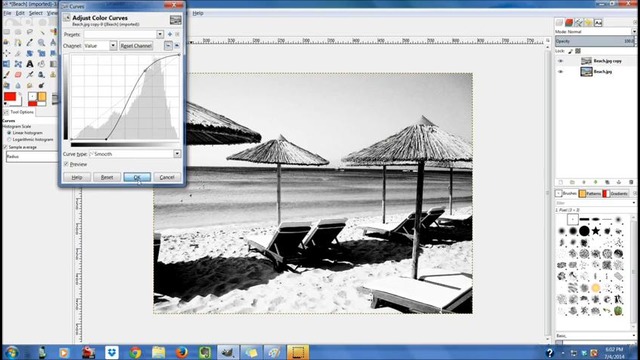Screen dimensions: 640x360
Task: Select the Fuzzy Select wand tool
Action: [42, 32]
